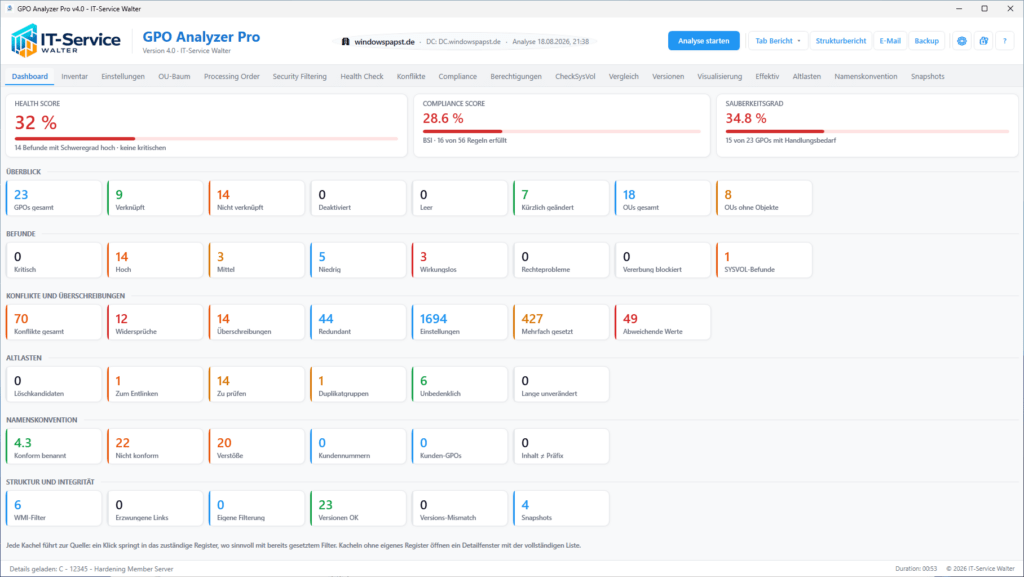The width and height of the screenshot is (1024, 577).
Task: Open the Hoch findings tile
Action: [155, 260]
